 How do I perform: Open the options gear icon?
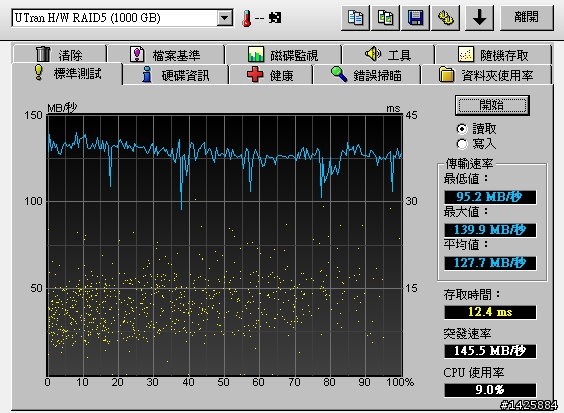click(x=446, y=18)
